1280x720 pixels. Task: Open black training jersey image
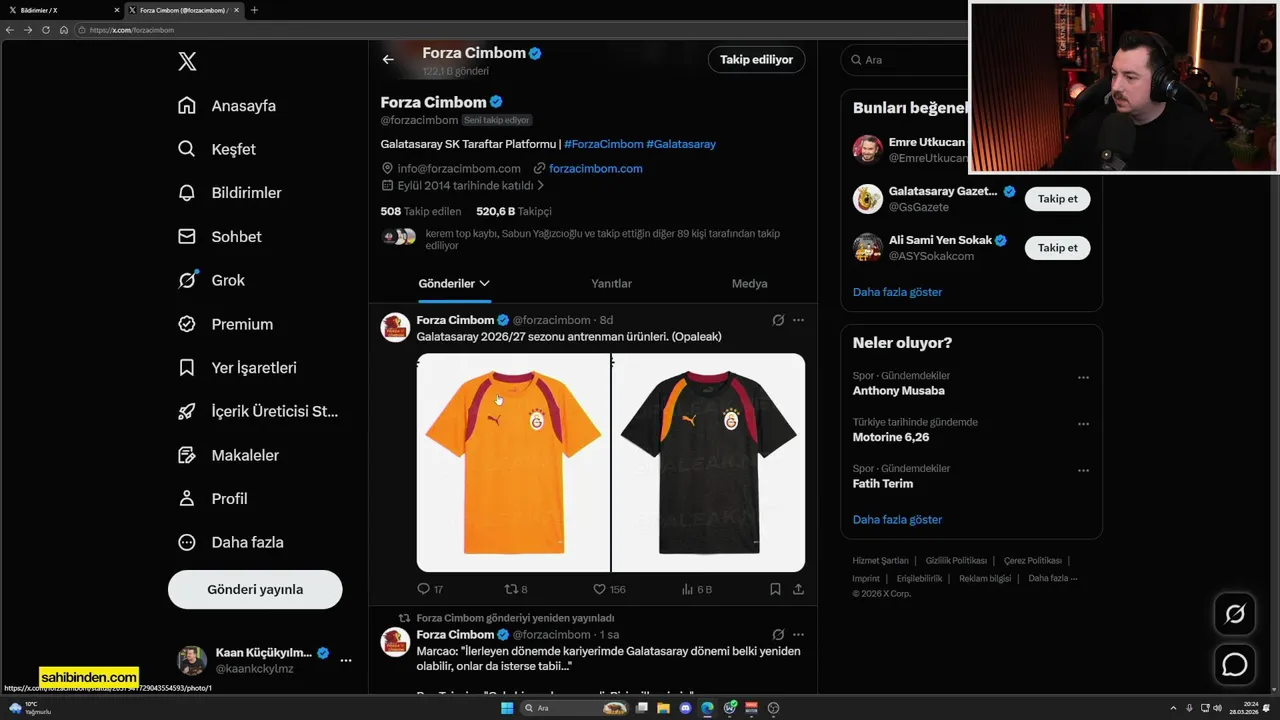(708, 462)
